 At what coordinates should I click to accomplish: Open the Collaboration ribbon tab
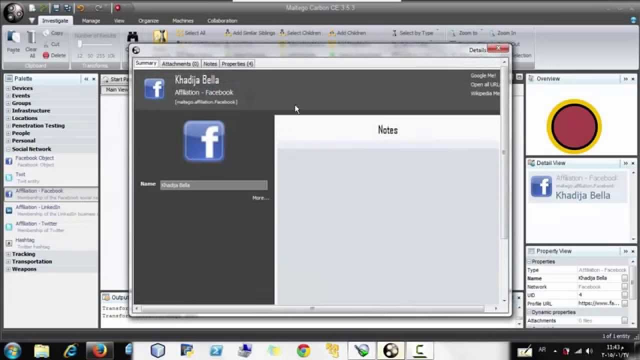point(222,21)
